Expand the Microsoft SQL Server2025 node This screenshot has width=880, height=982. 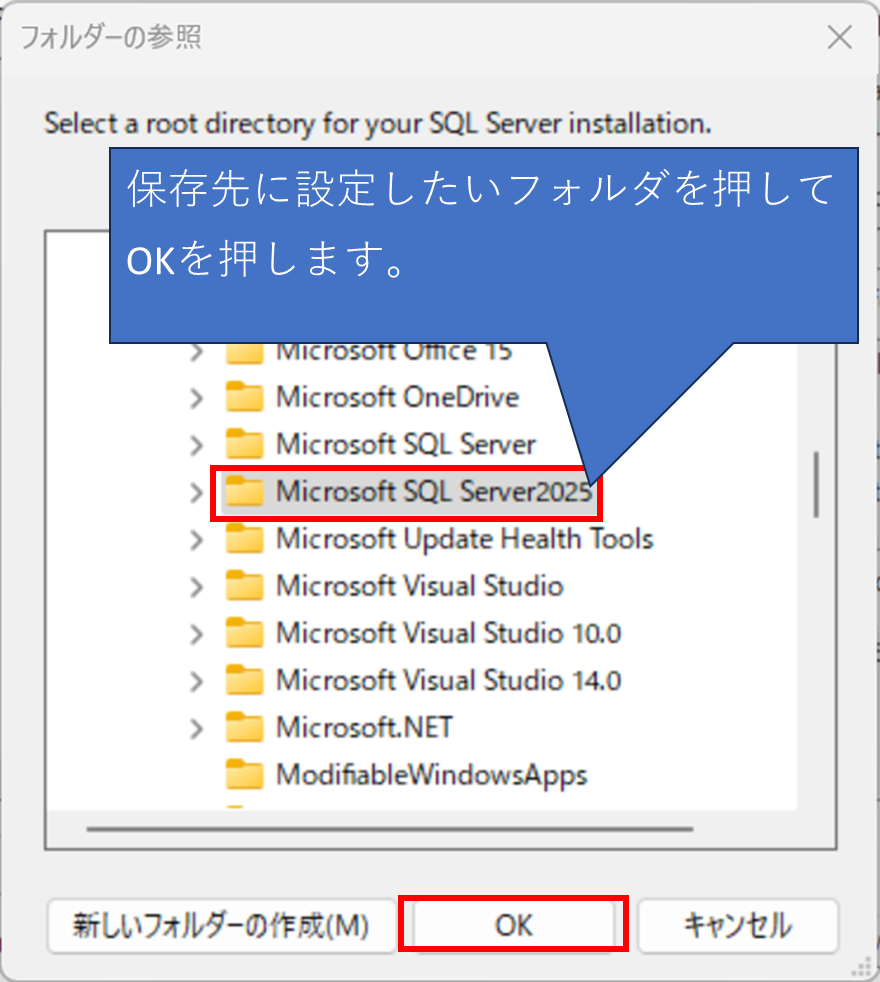[x=197, y=493]
